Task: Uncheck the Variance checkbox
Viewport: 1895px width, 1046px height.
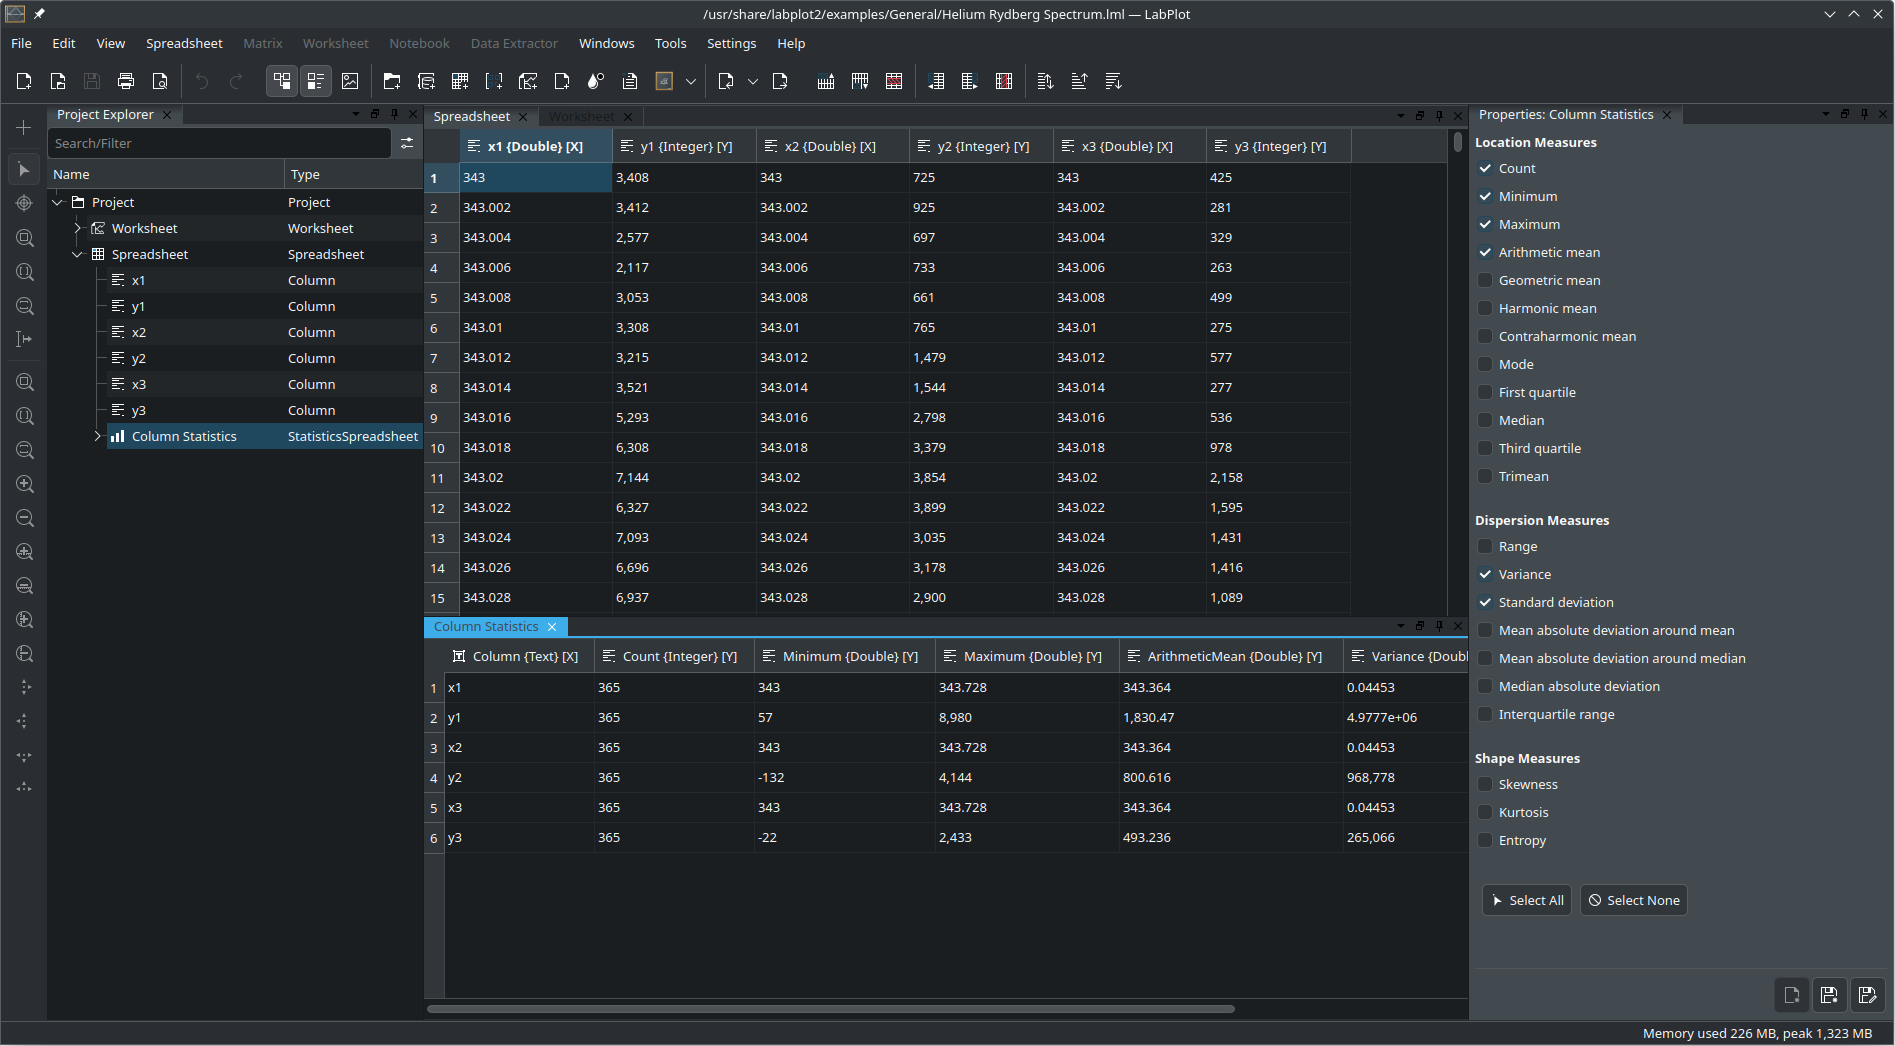Action: pos(1486,575)
